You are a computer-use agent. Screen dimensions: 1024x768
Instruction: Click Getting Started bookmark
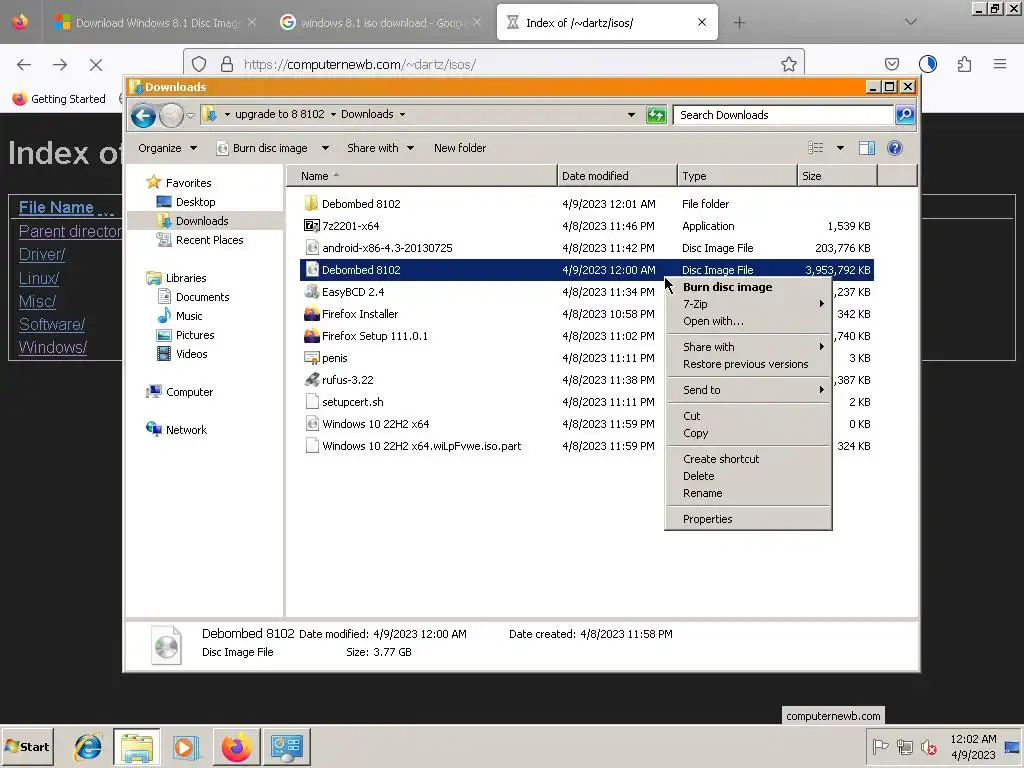point(59,99)
